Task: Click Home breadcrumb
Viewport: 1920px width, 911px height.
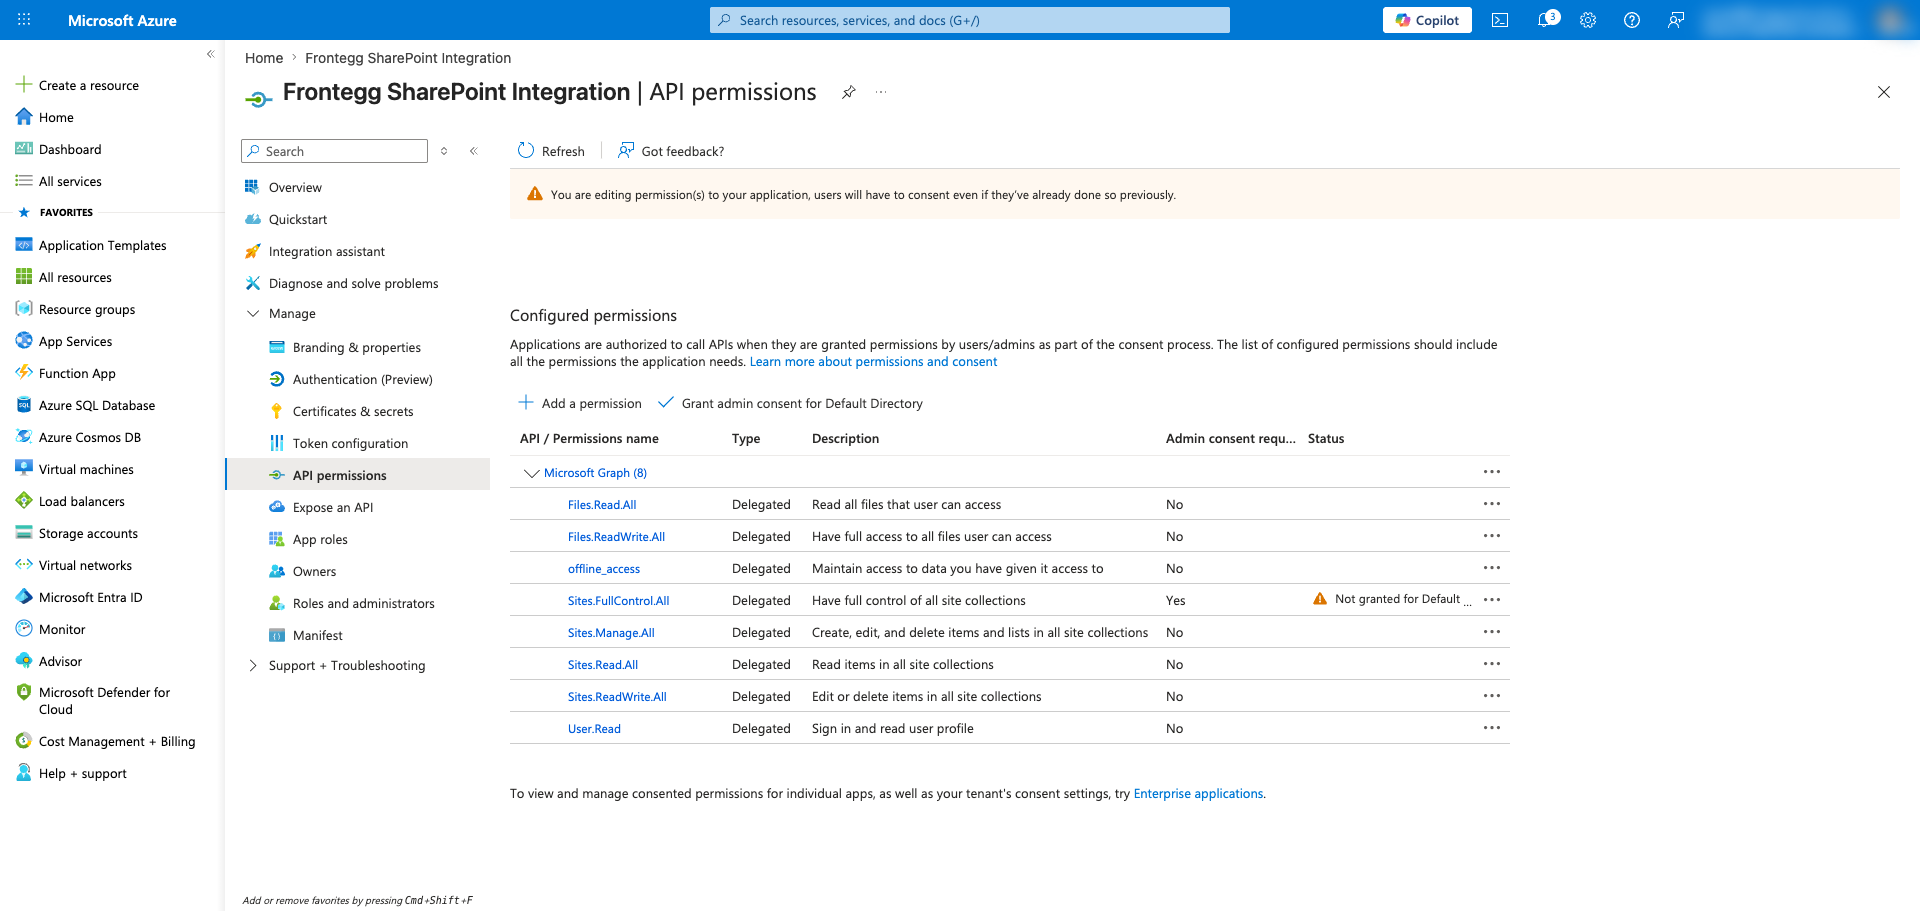Action: 264,58
